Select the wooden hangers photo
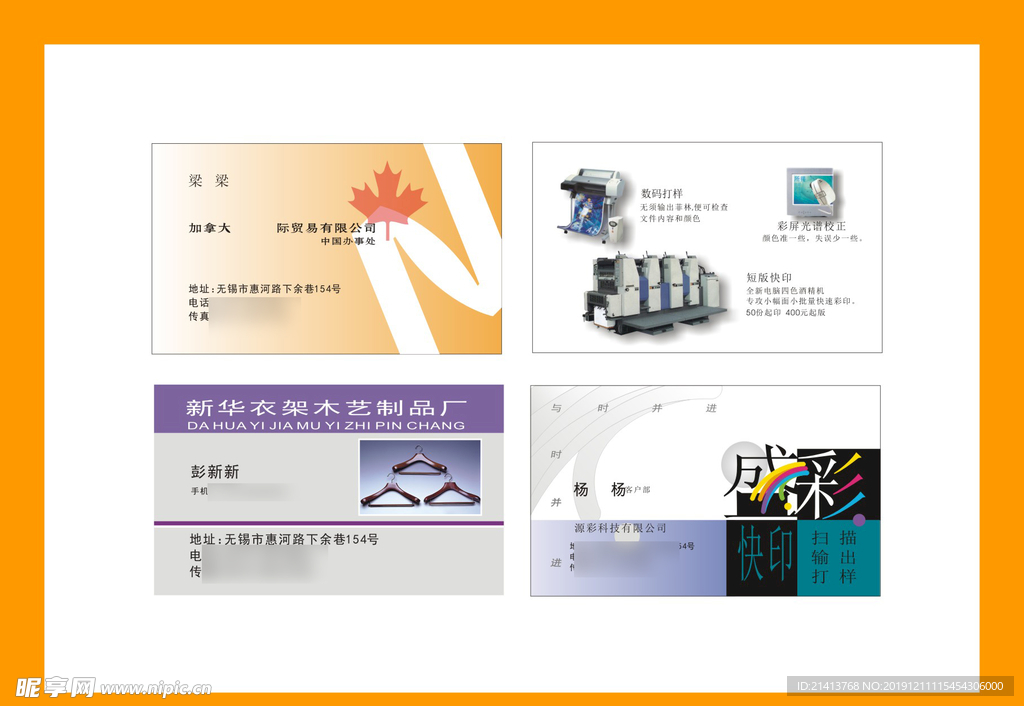Viewport: 1024px width, 706px height. pos(420,478)
